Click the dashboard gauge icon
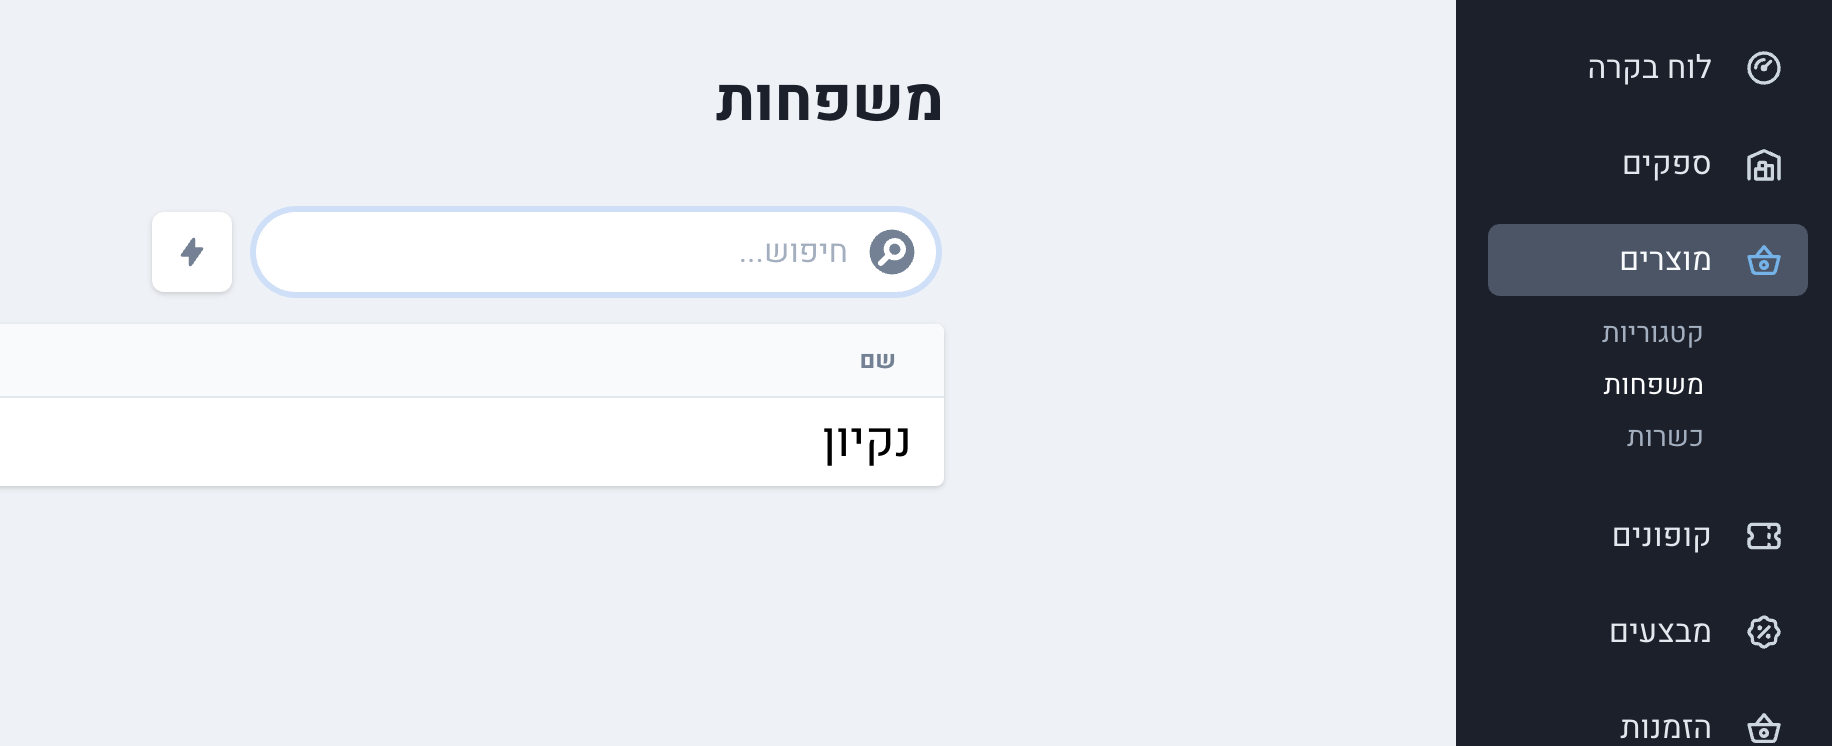Viewport: 1832px width, 746px height. click(x=1763, y=68)
